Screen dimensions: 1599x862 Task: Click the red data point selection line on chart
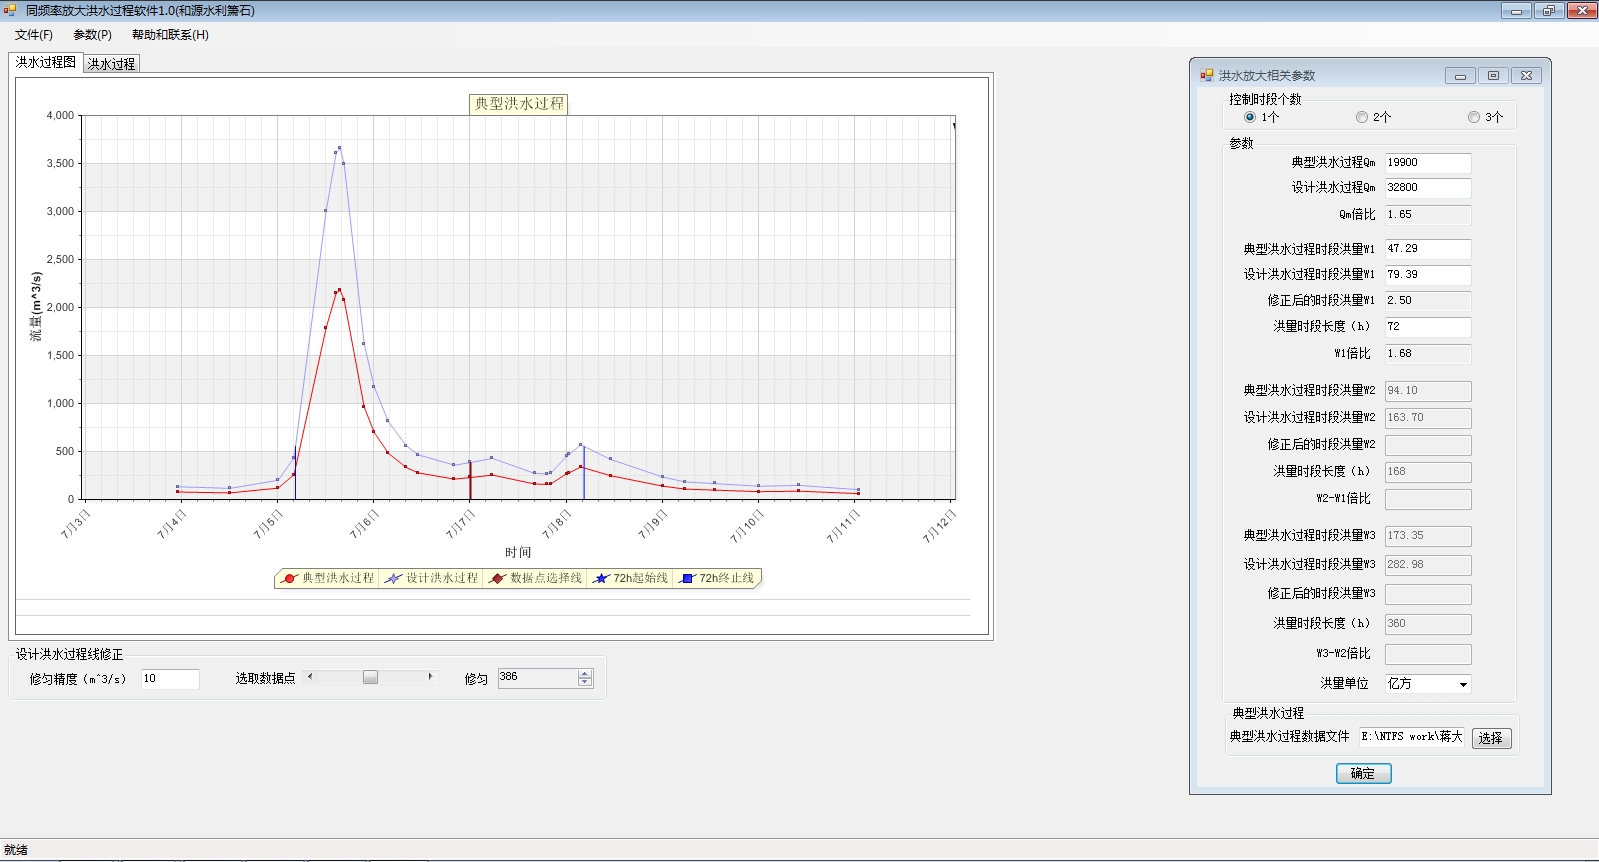pos(470,480)
